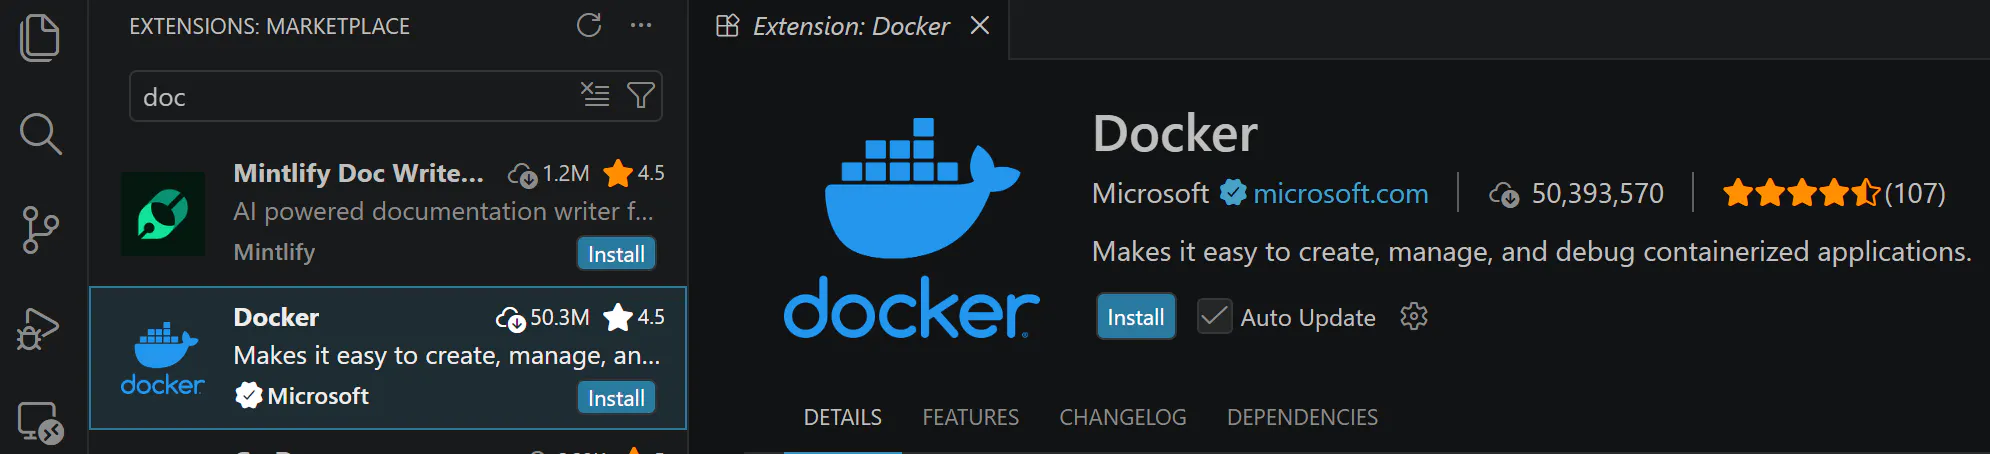Click Mintlify 1.2M download count
1990x454 pixels.
coord(549,174)
